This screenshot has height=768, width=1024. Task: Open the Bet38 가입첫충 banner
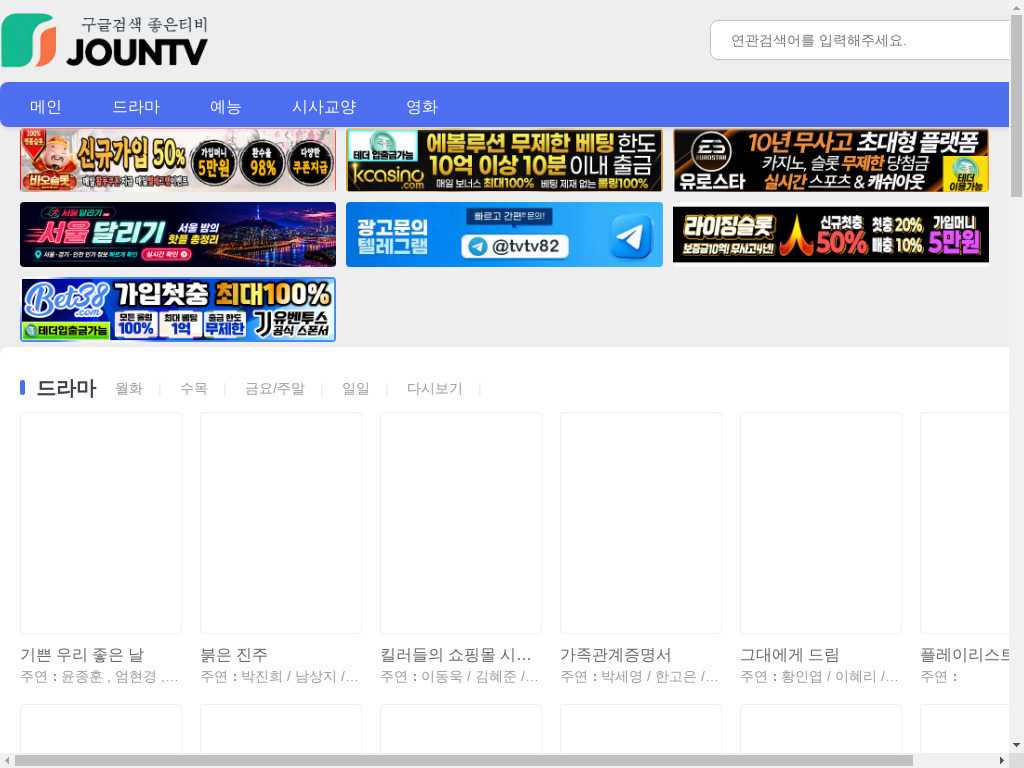pyautogui.click(x=178, y=309)
